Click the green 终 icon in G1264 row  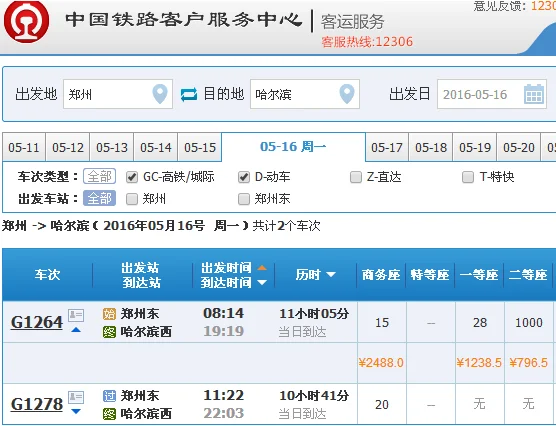point(109,332)
